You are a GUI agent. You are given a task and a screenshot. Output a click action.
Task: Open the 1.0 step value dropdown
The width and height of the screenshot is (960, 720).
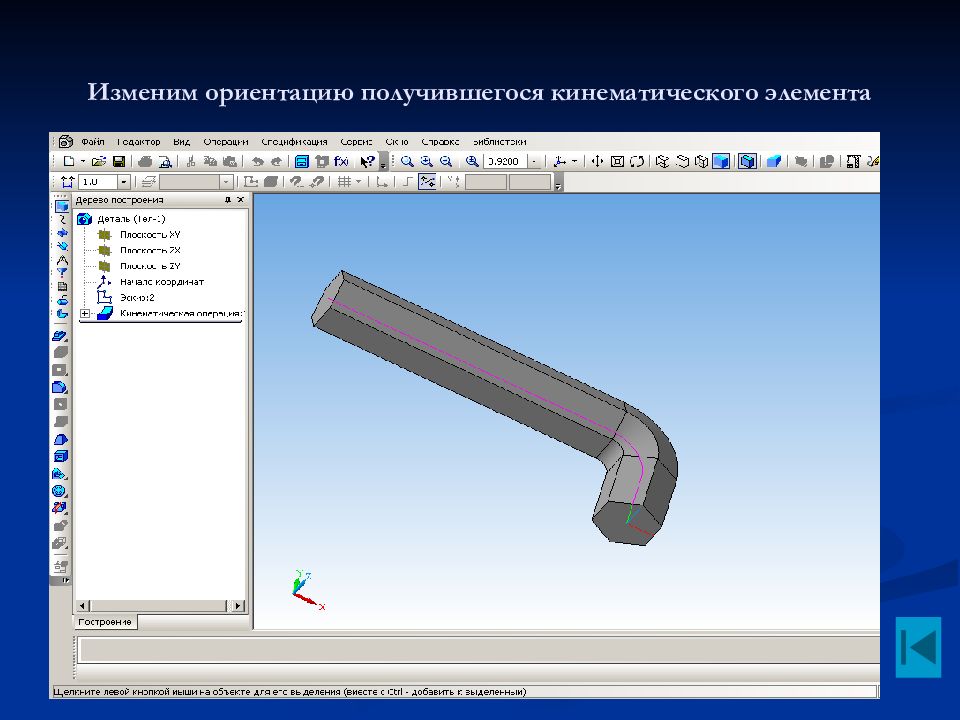click(124, 182)
